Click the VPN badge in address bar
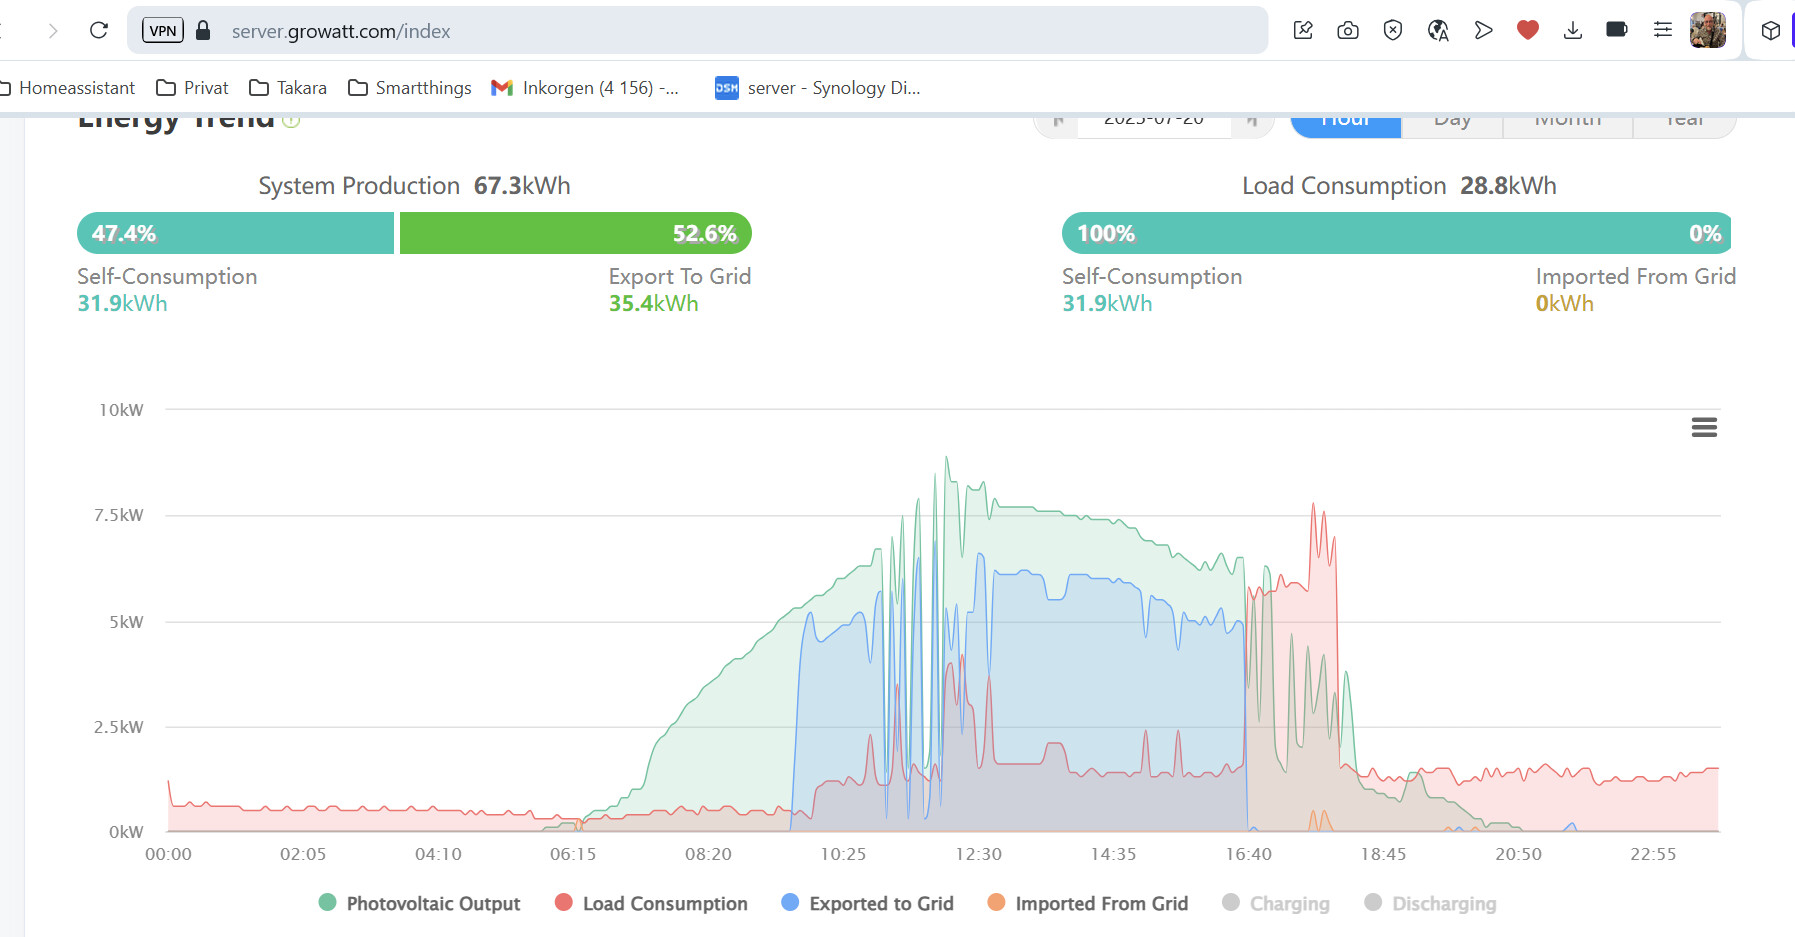 pyautogui.click(x=163, y=31)
